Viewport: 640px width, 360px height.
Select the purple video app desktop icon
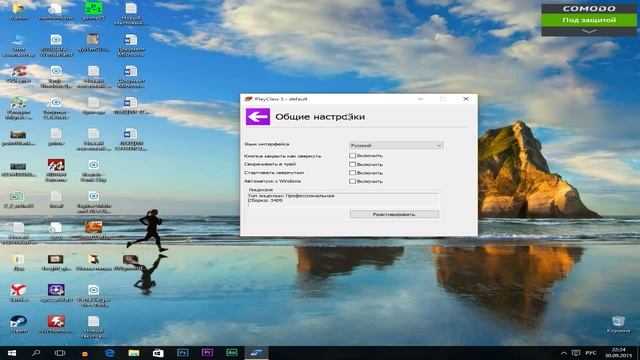click(56, 293)
